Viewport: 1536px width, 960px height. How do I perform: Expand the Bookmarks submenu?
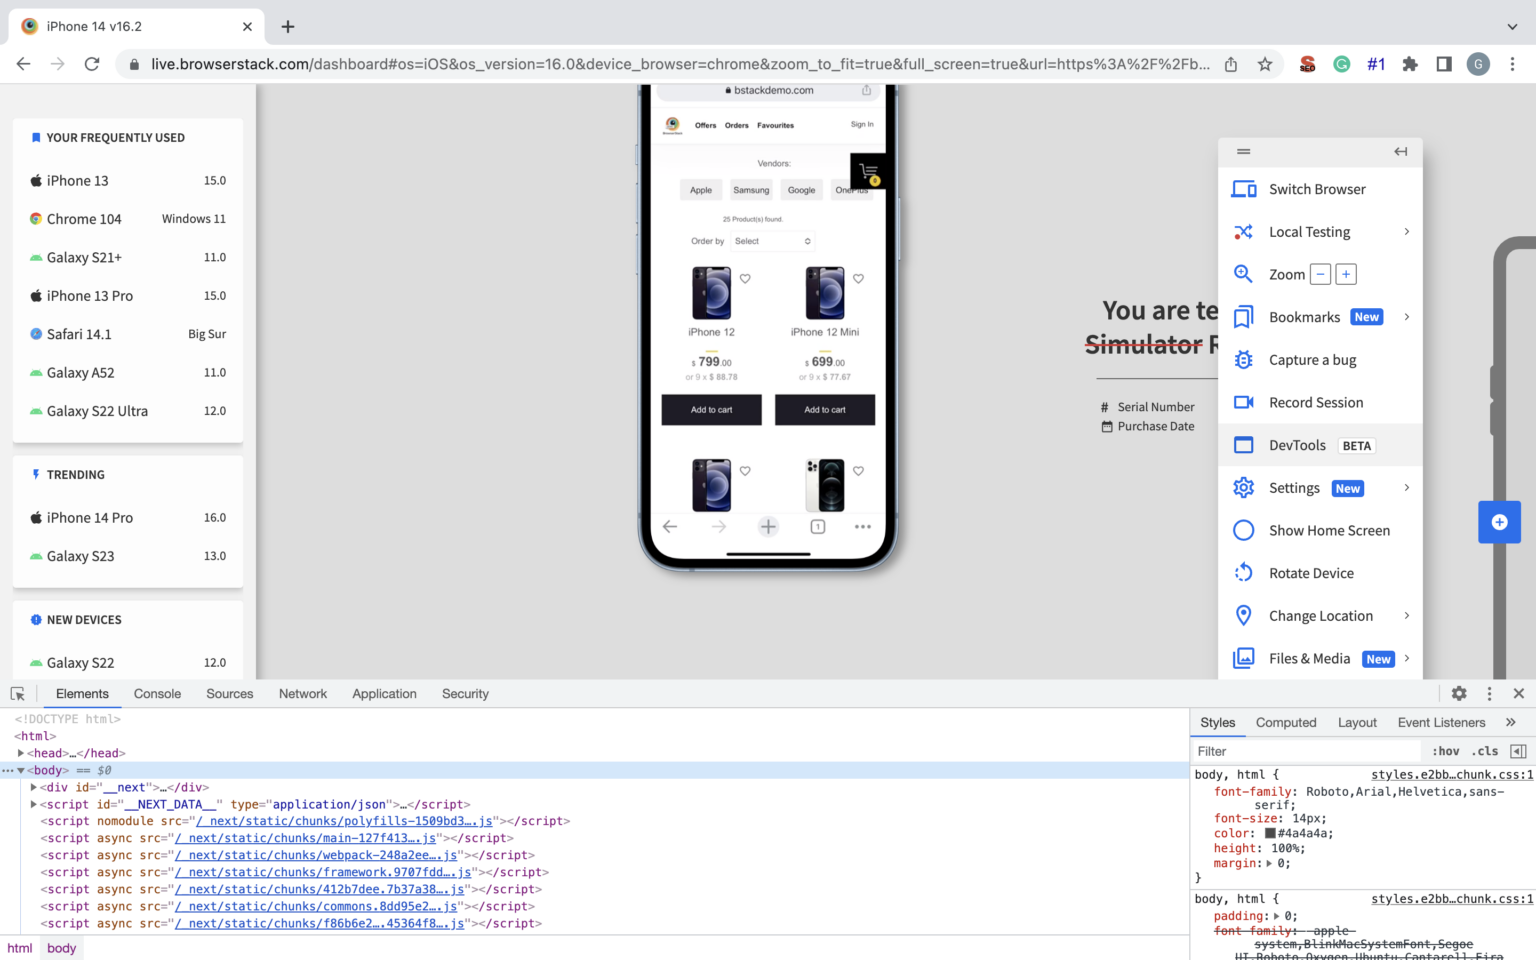[1407, 316]
